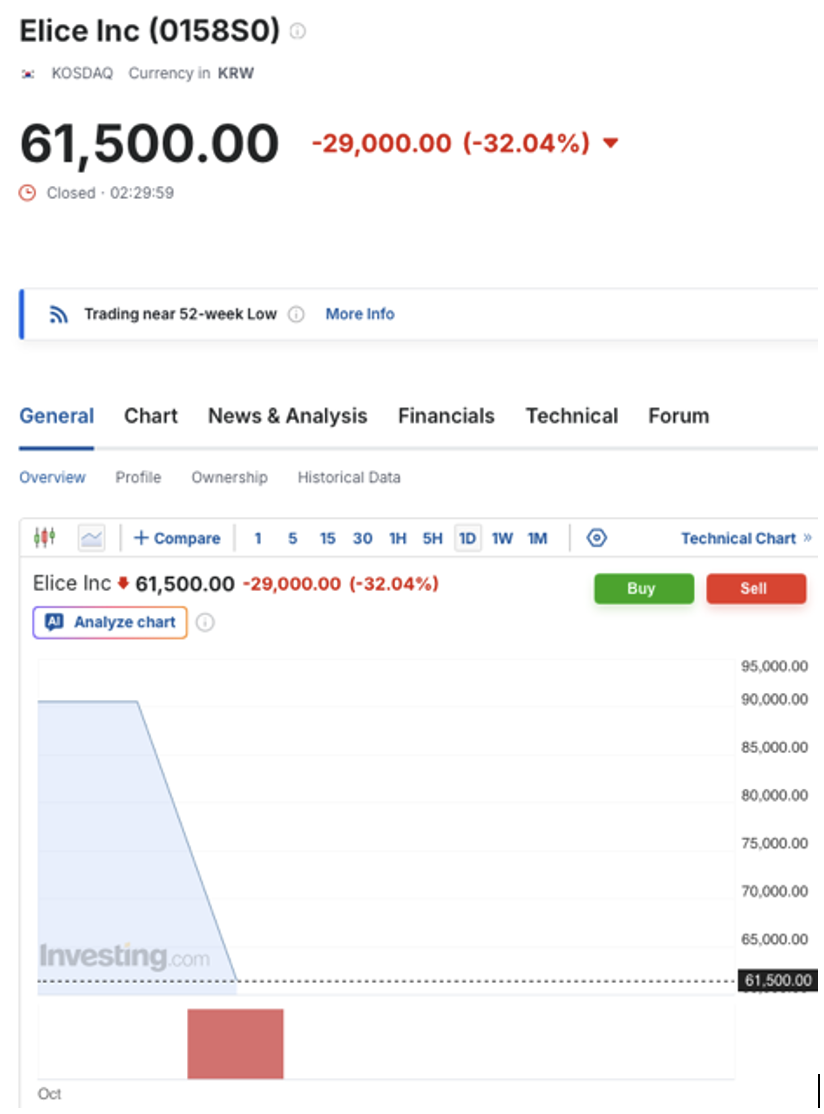This screenshot has width=824, height=1114.
Task: Click the feed icon in 52-week Low banner
Action: click(x=58, y=314)
